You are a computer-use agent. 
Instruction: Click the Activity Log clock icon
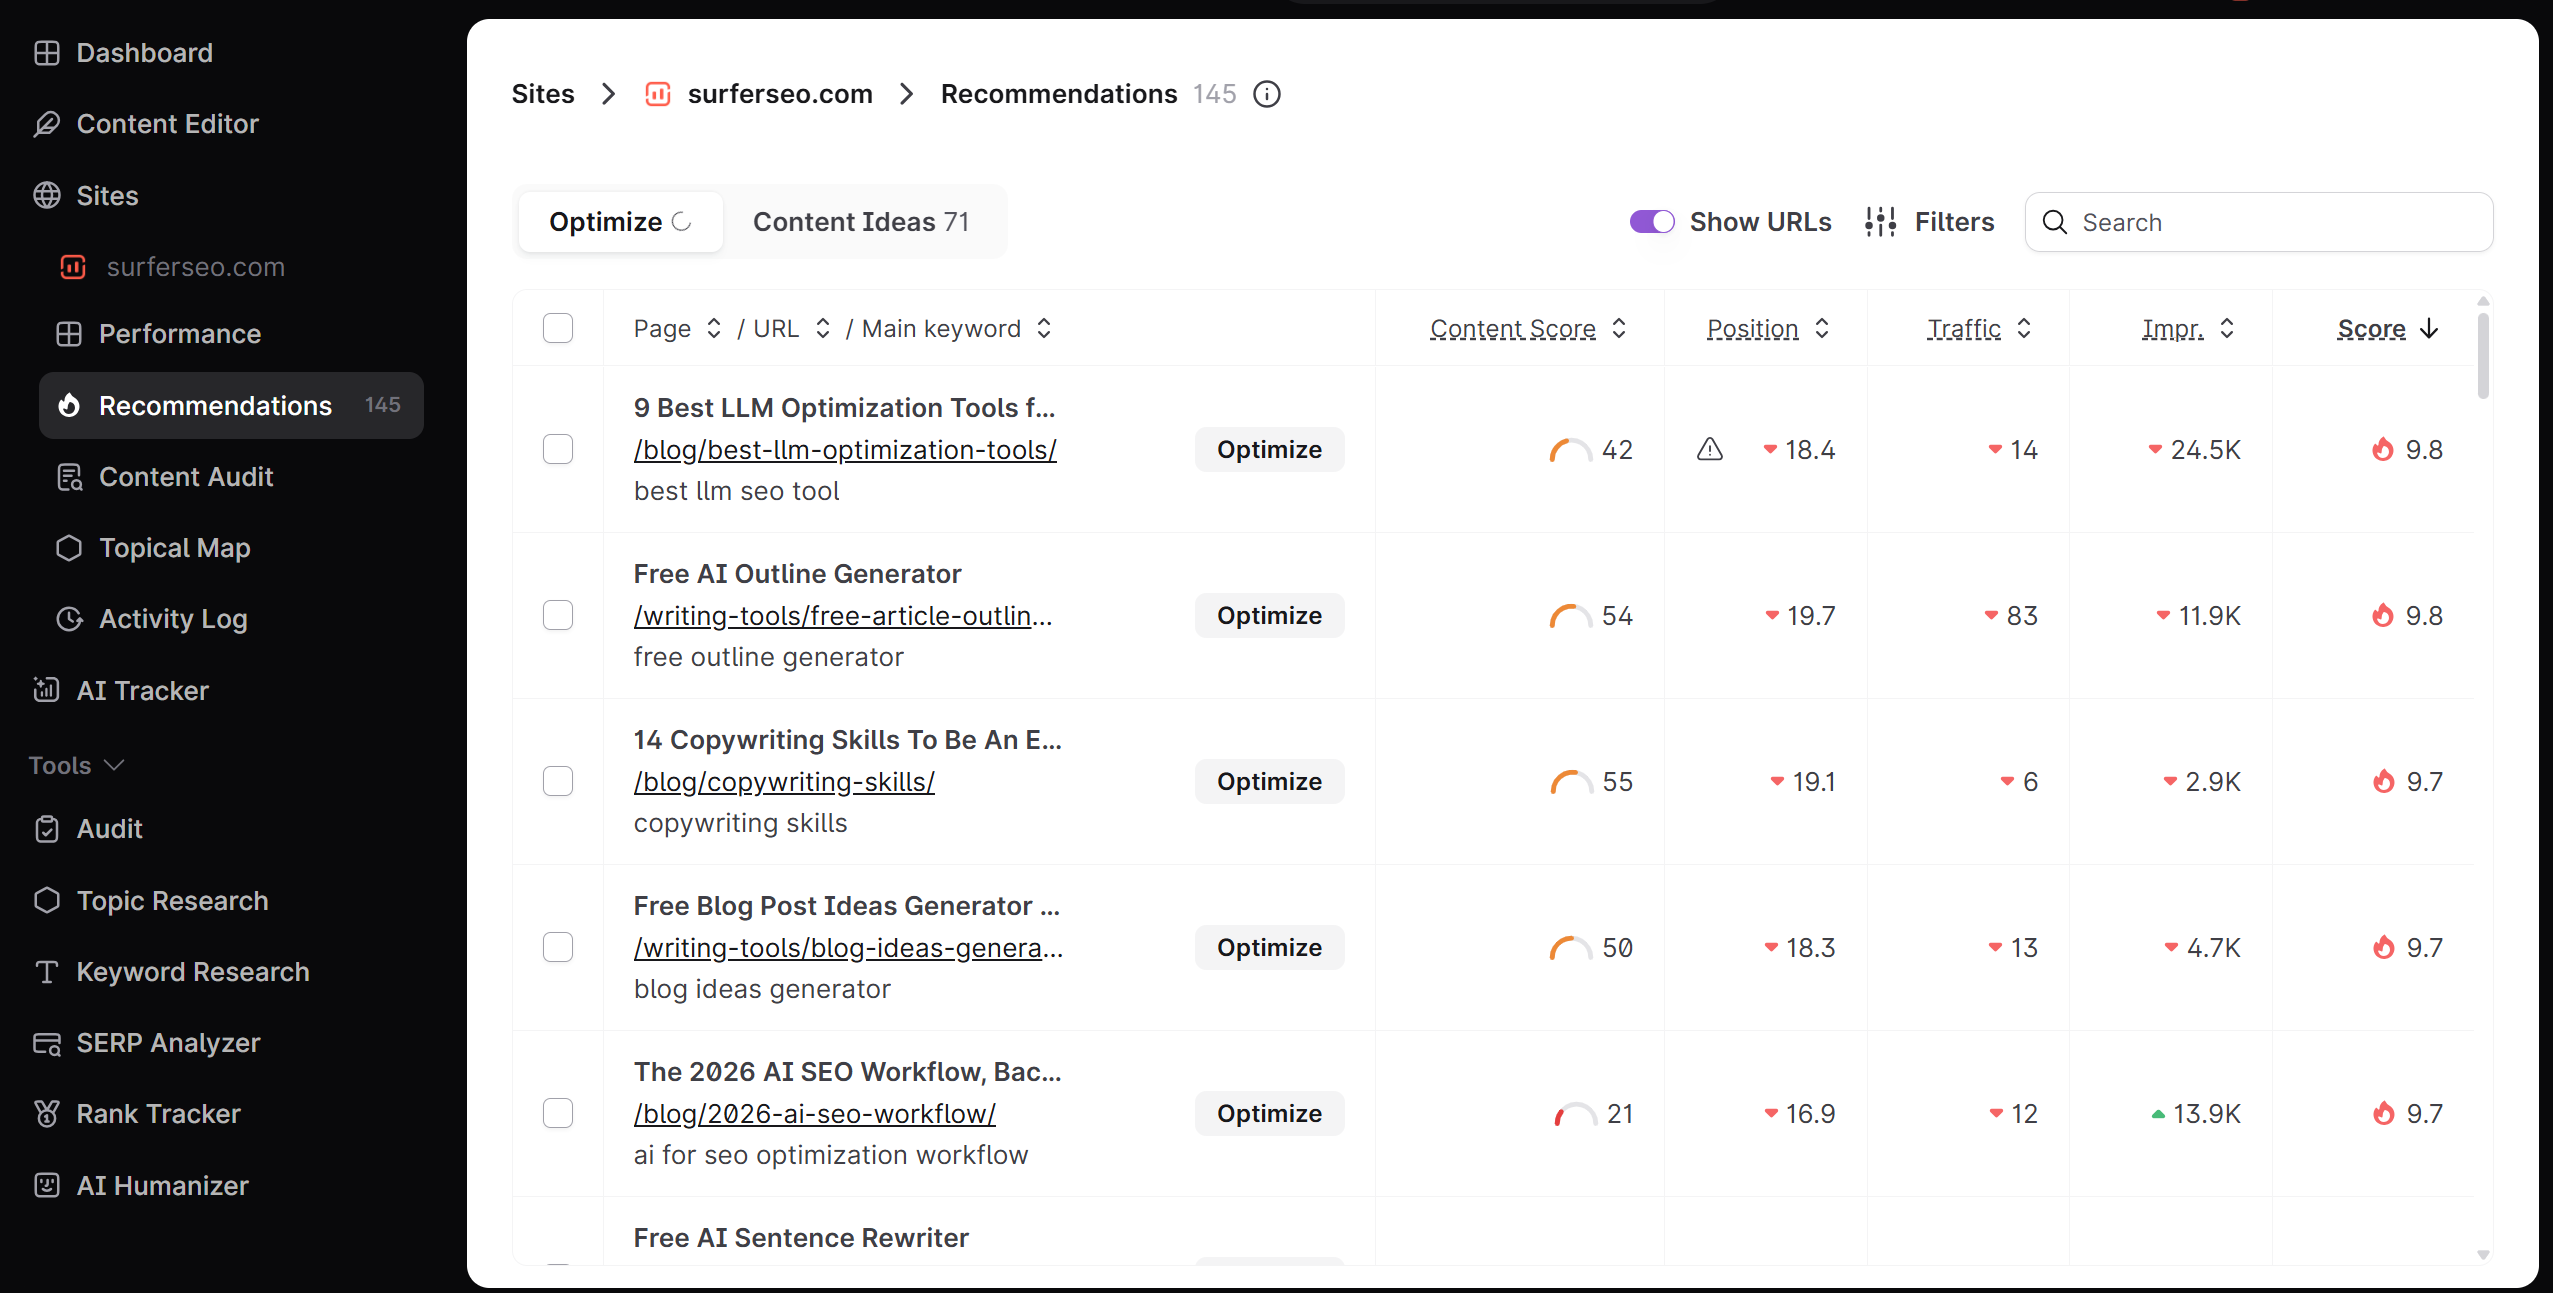(69, 619)
